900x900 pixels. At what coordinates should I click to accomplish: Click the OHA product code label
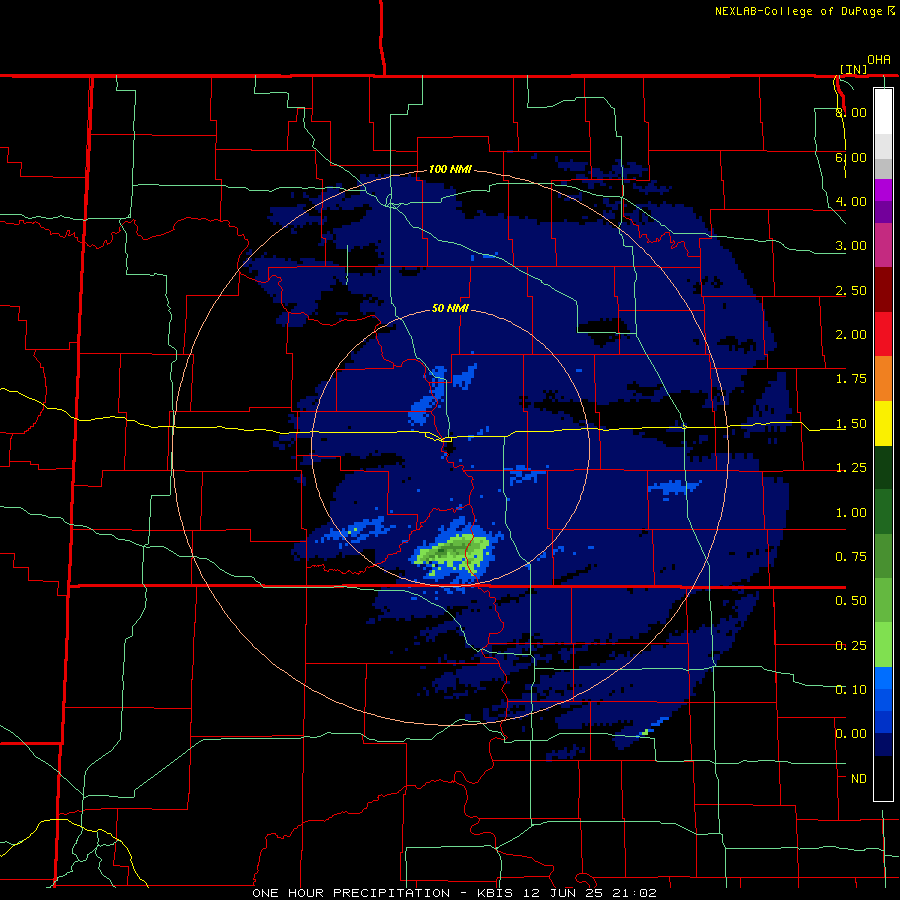(x=879, y=60)
